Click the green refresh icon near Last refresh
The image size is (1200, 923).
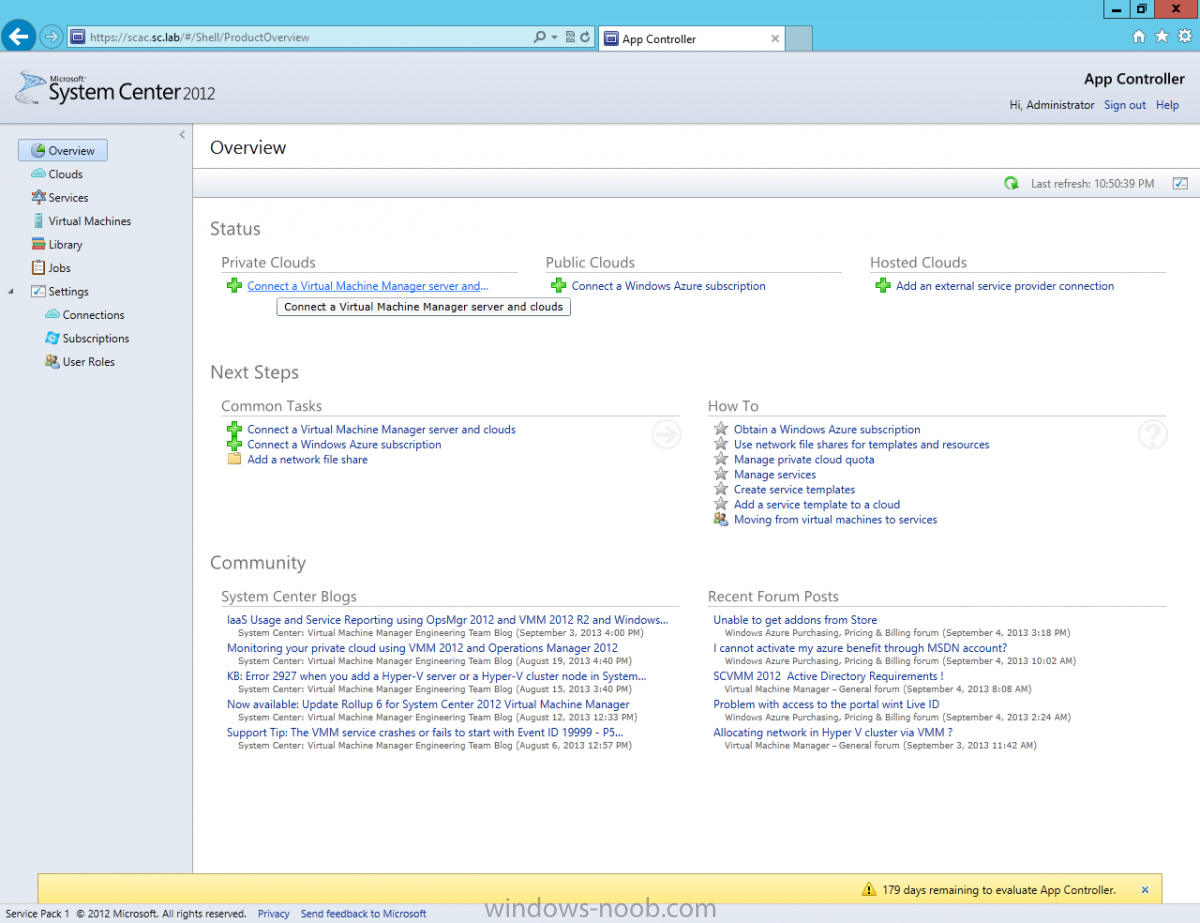point(1012,184)
